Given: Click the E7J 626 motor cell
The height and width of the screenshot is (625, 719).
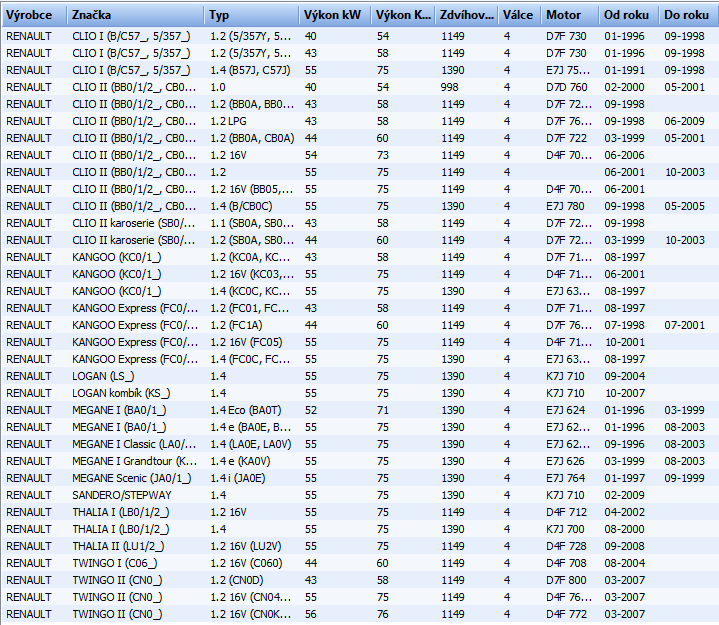Looking at the screenshot, I should [x=566, y=460].
